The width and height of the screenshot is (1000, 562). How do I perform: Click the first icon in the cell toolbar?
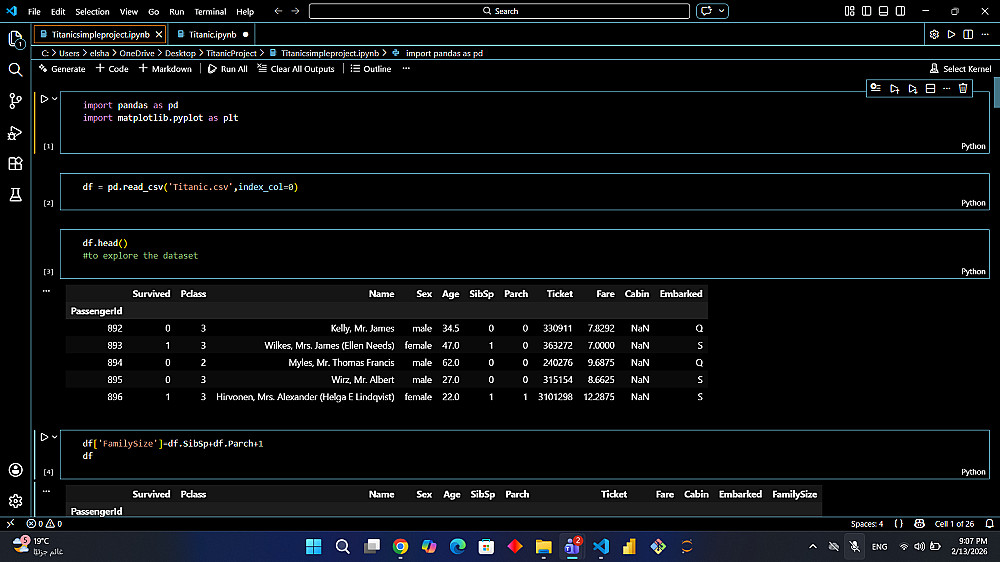coord(876,89)
